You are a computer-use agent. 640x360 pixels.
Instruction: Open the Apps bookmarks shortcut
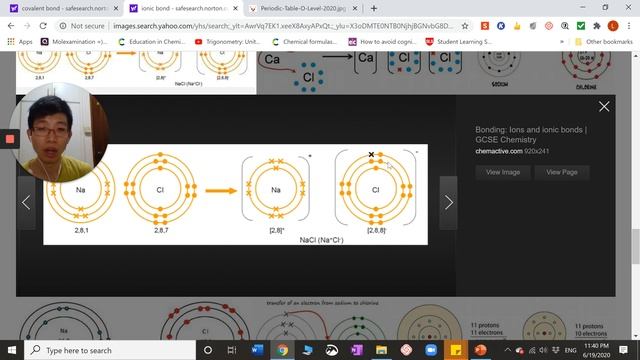point(20,42)
